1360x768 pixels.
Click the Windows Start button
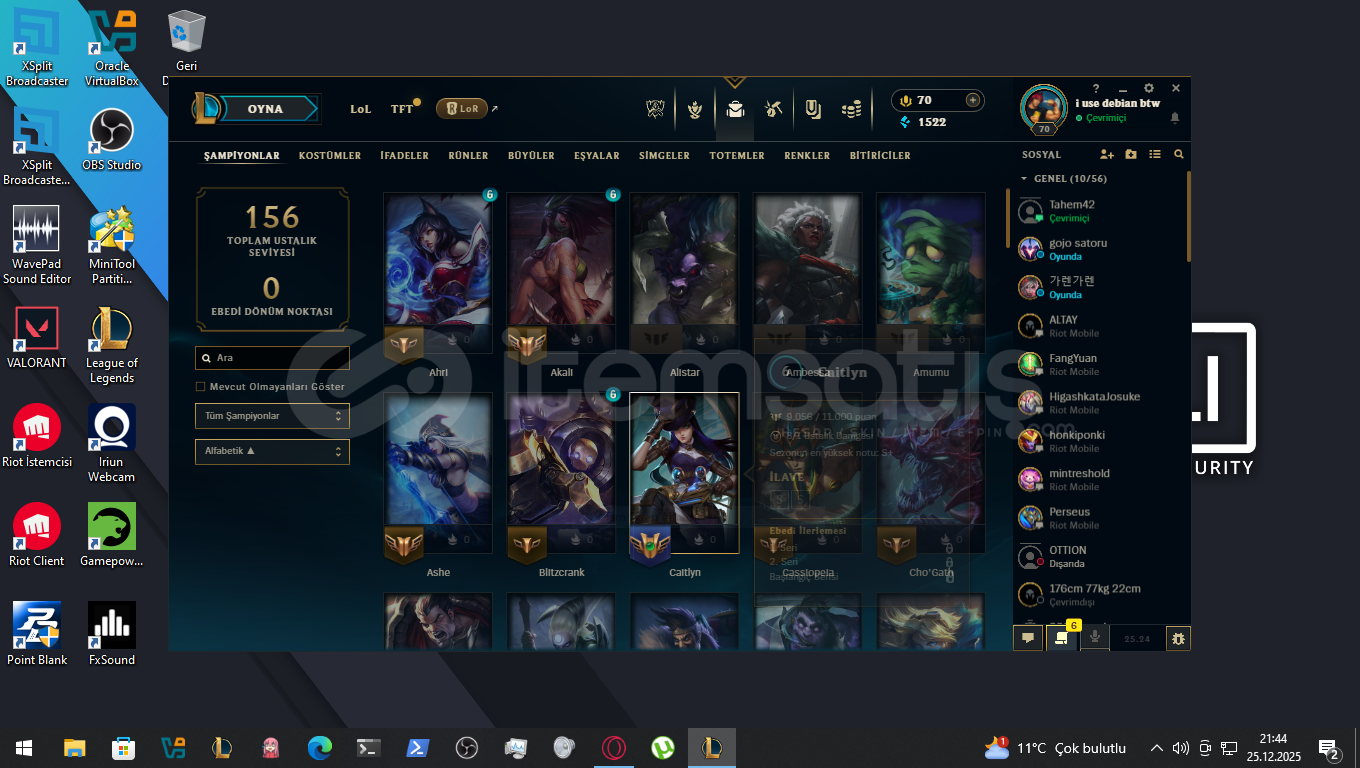point(24,748)
